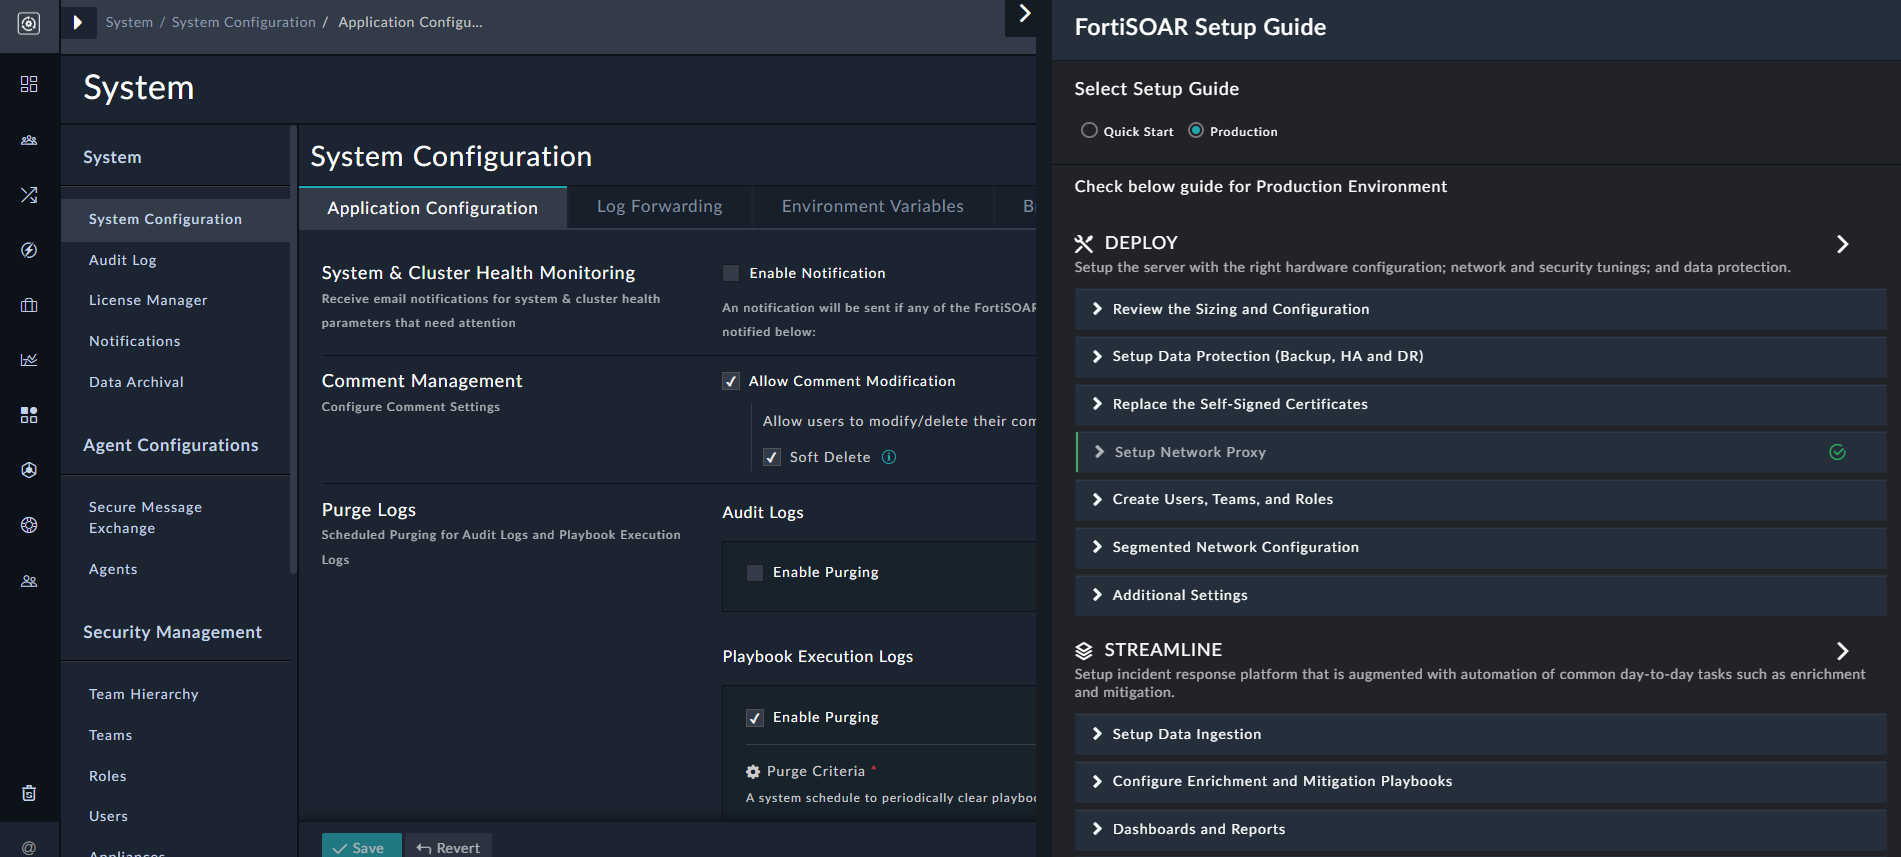1901x857 pixels.
Task: Open Secure Message Exchange menu item
Action: [145, 518]
